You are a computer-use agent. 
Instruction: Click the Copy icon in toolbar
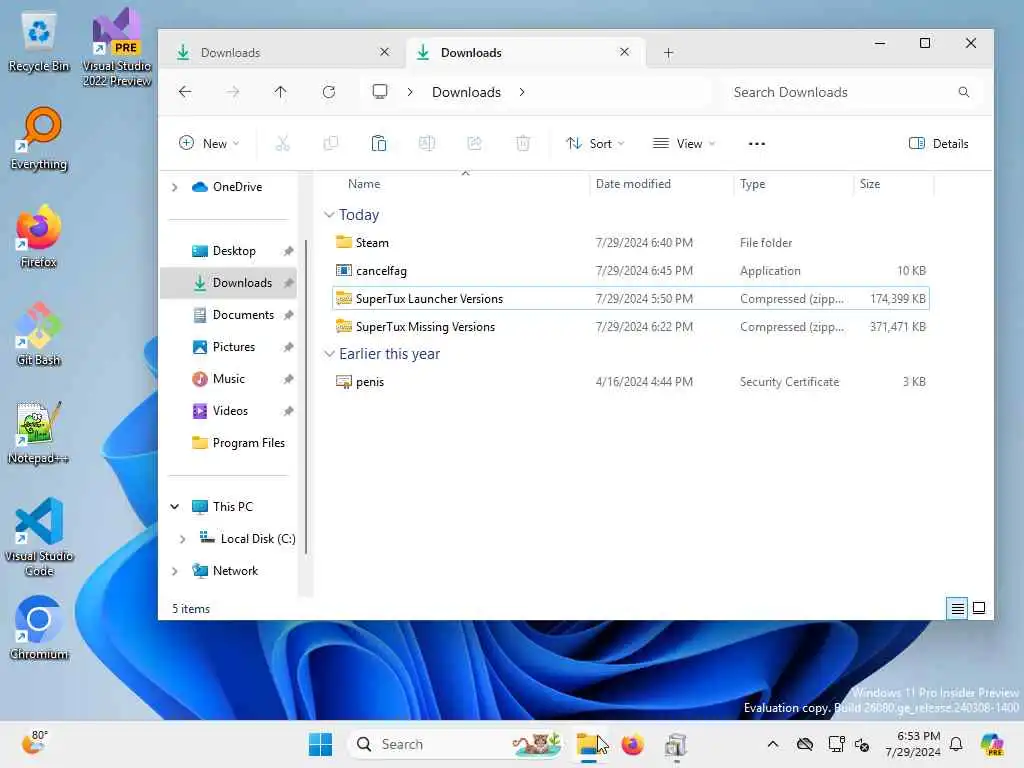(x=330, y=144)
